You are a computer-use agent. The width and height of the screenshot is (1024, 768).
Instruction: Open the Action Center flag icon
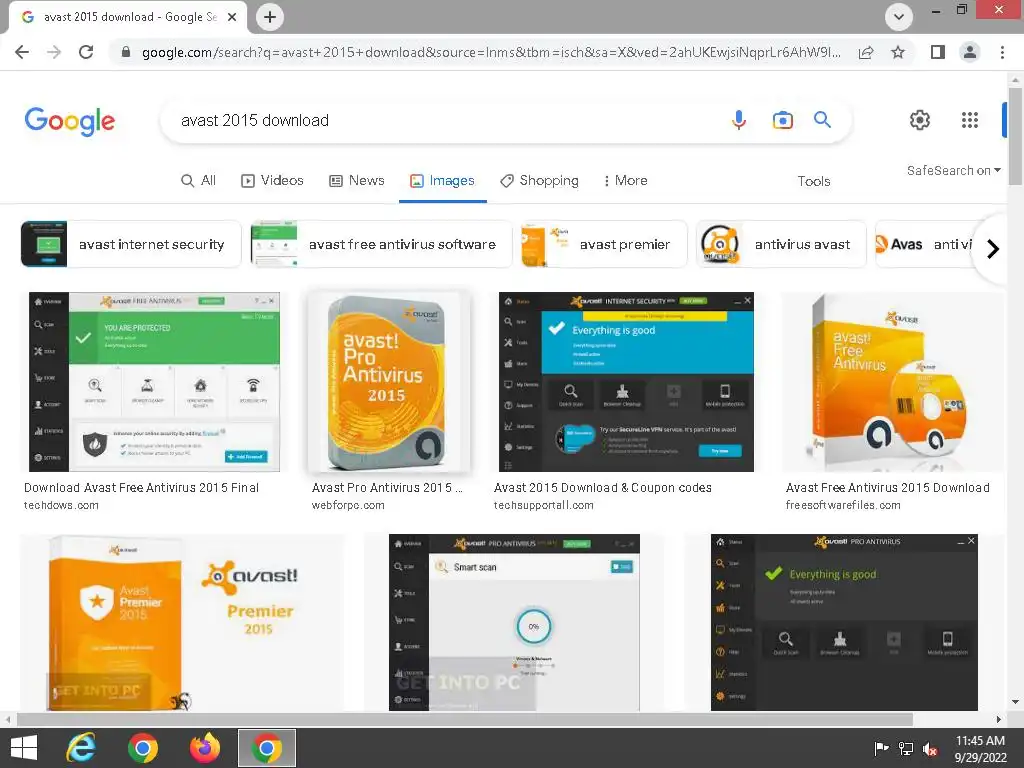881,749
